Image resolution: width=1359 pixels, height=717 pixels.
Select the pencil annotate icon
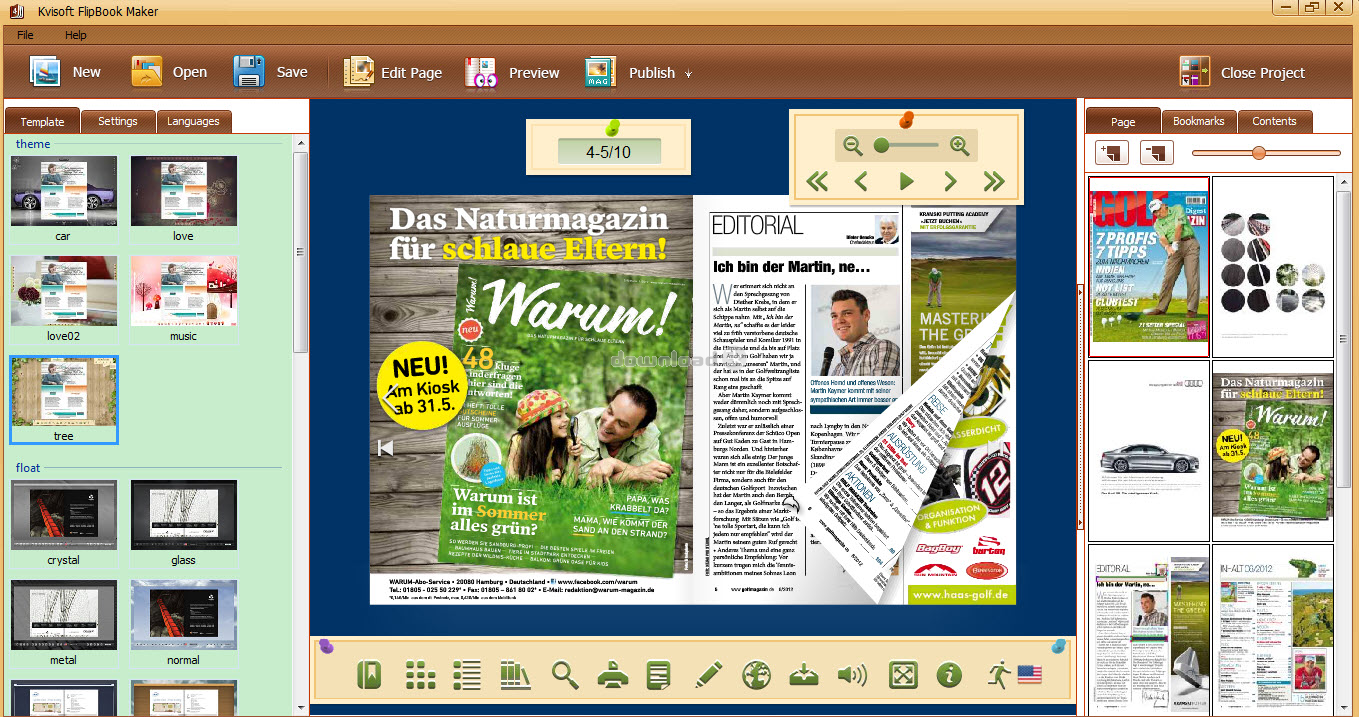[708, 675]
